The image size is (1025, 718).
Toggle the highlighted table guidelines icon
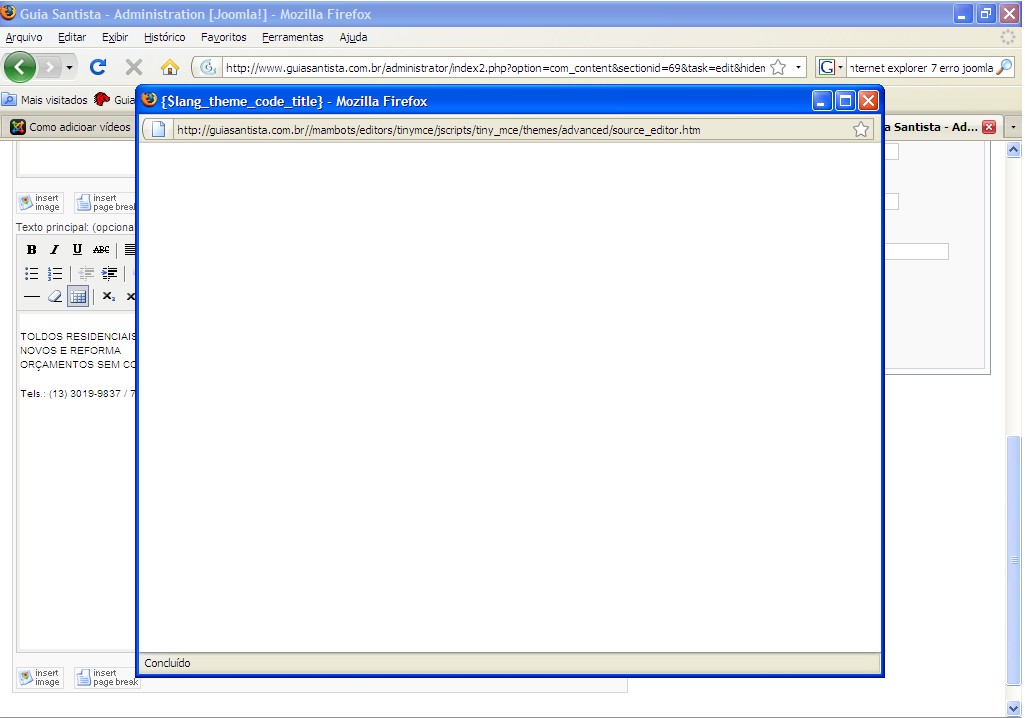[78, 296]
